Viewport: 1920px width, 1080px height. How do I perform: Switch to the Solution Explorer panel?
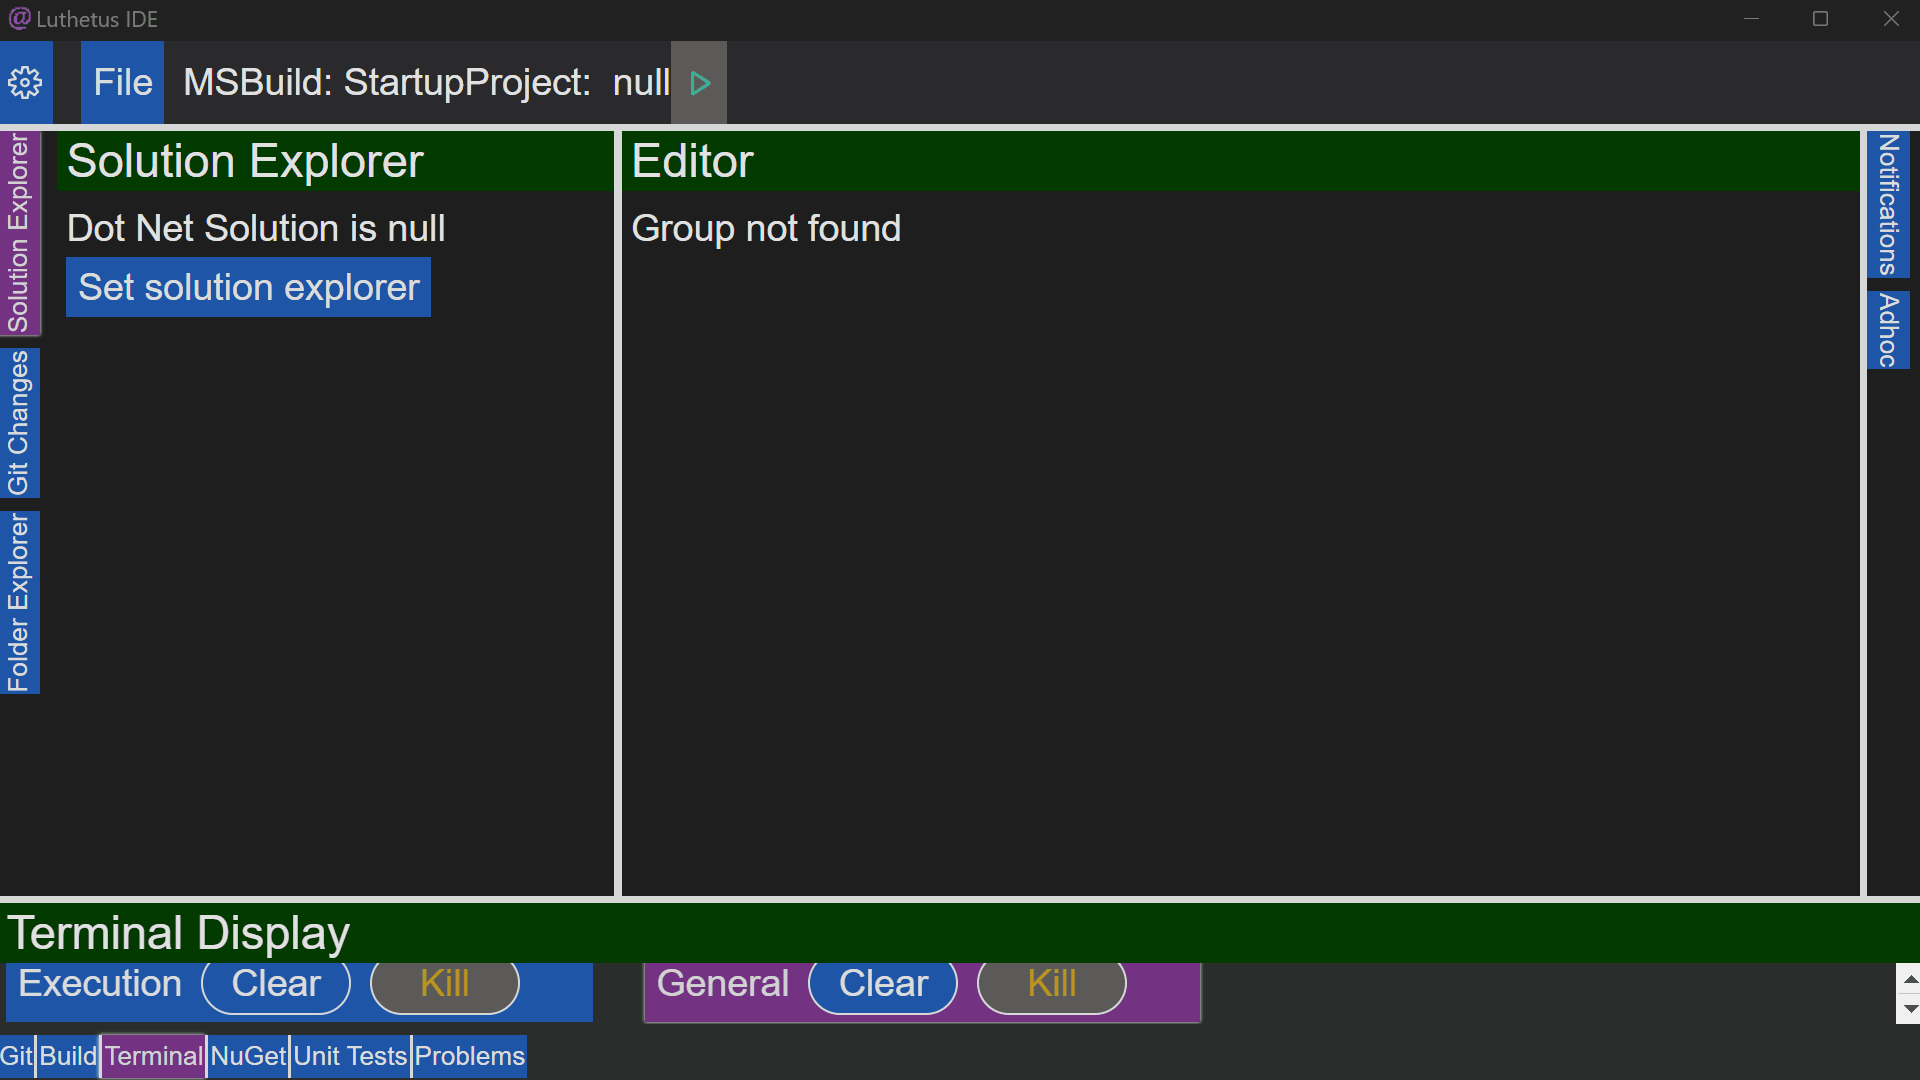21,231
